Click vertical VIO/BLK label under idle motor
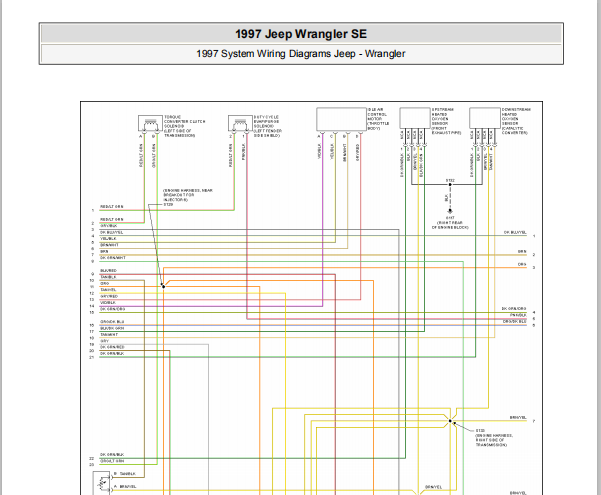Image resolution: width=601 pixels, height=495 pixels. [x=319, y=151]
